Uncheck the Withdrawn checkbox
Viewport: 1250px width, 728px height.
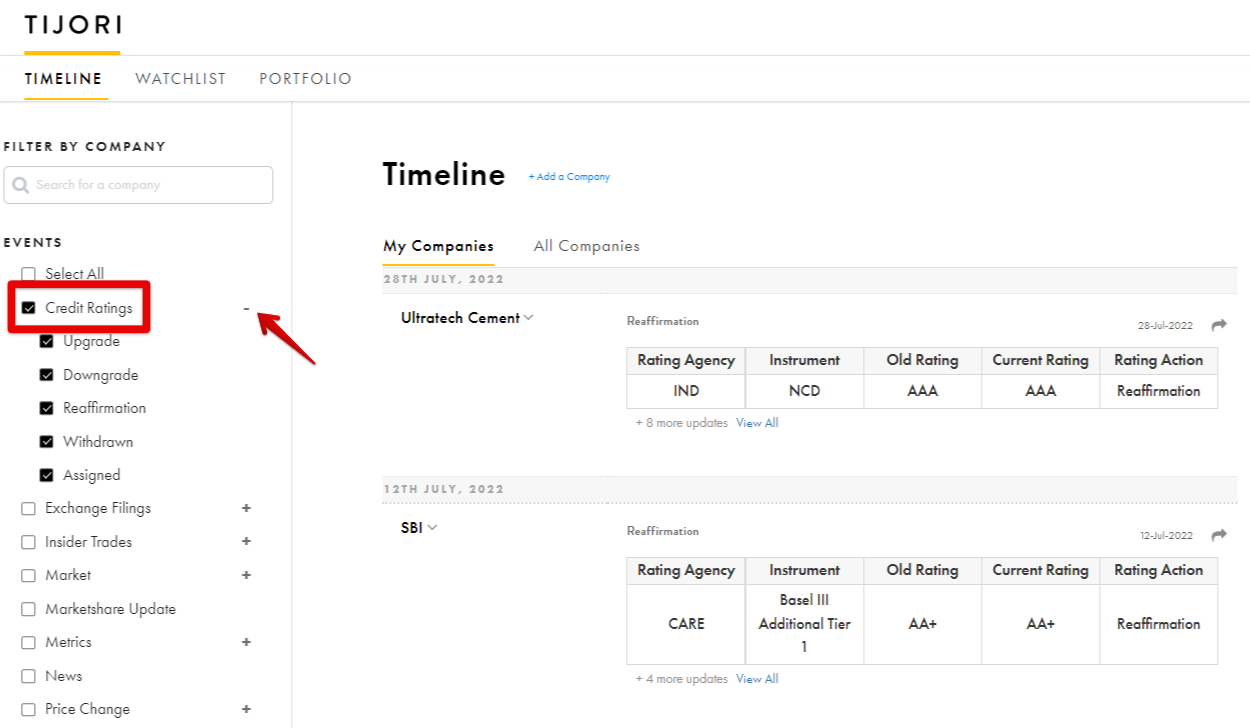[46, 442]
